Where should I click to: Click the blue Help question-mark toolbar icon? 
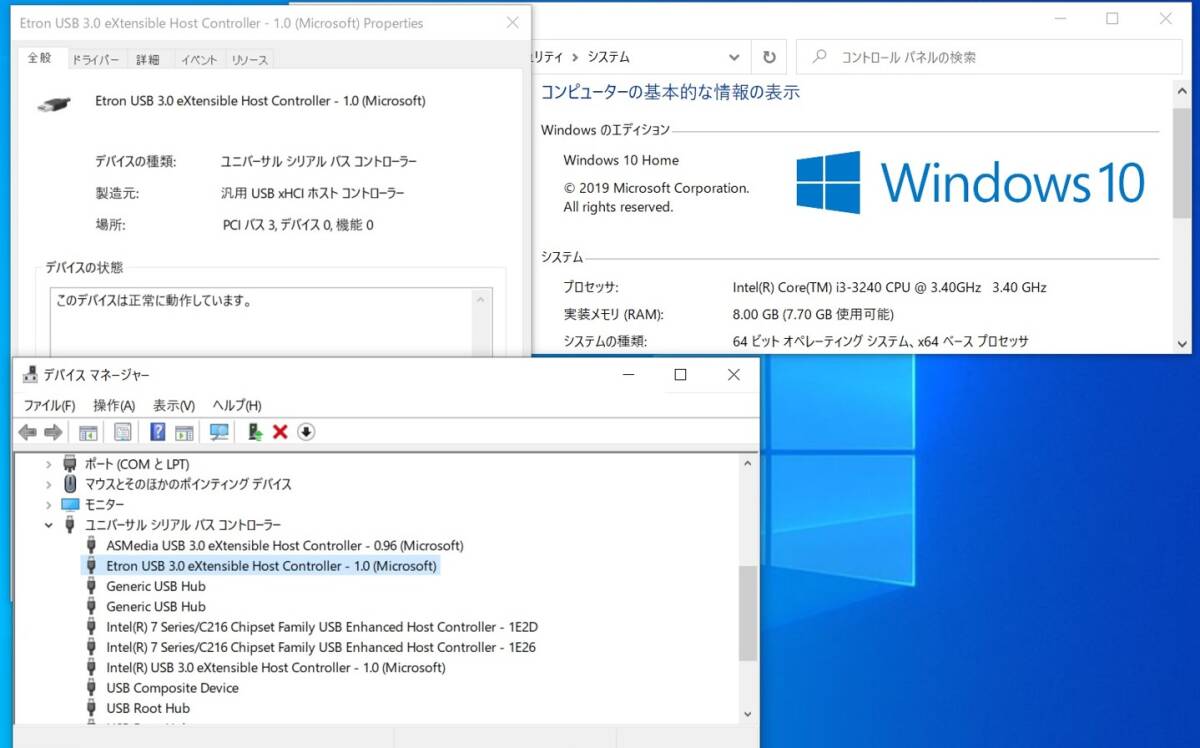[157, 432]
